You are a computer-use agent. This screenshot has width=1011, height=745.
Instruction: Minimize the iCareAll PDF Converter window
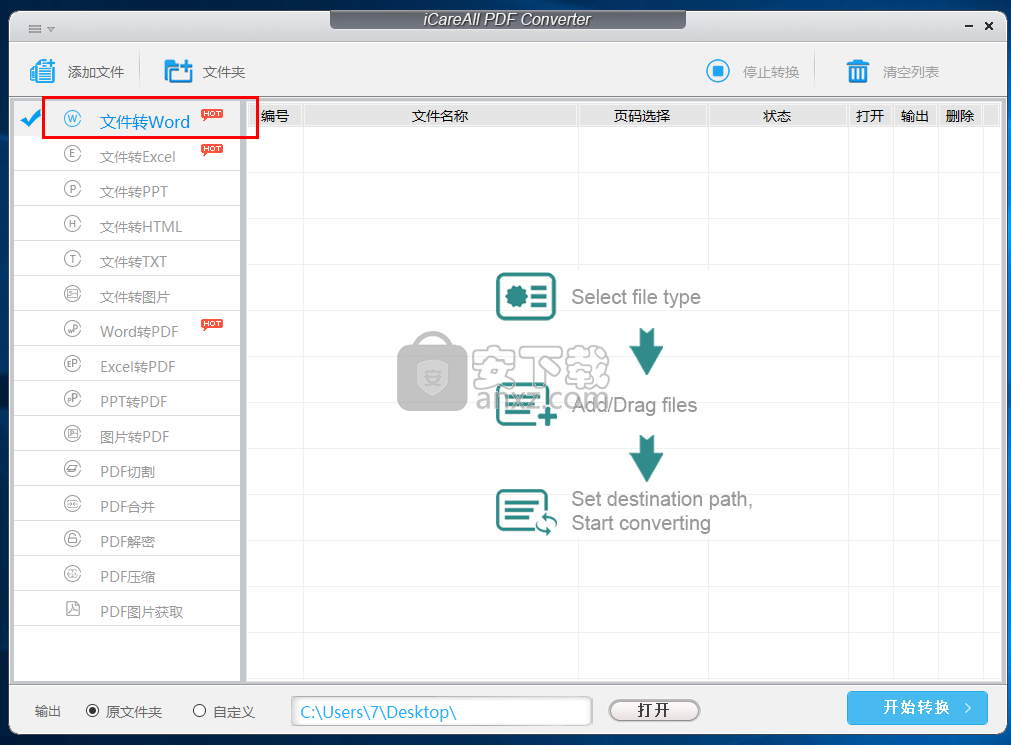(x=968, y=26)
